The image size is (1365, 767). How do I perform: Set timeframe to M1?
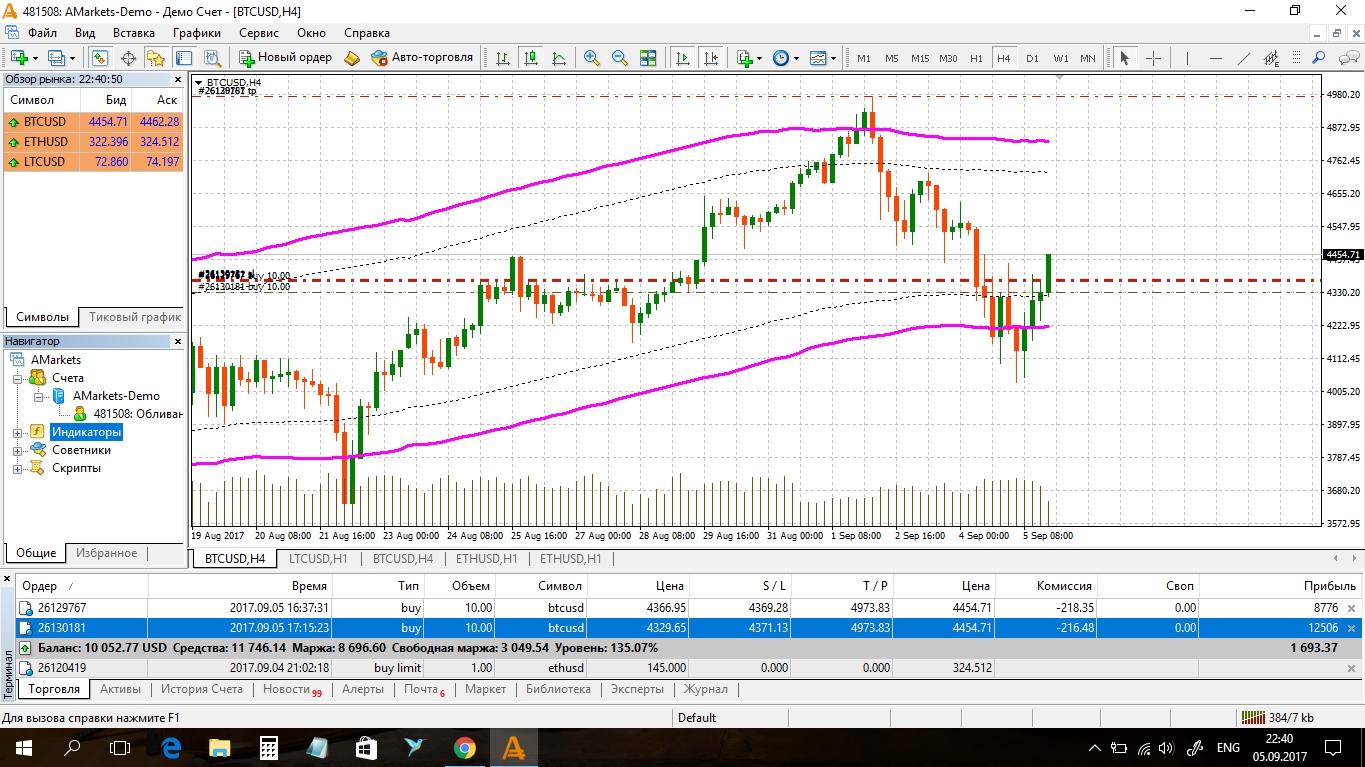tap(864, 58)
